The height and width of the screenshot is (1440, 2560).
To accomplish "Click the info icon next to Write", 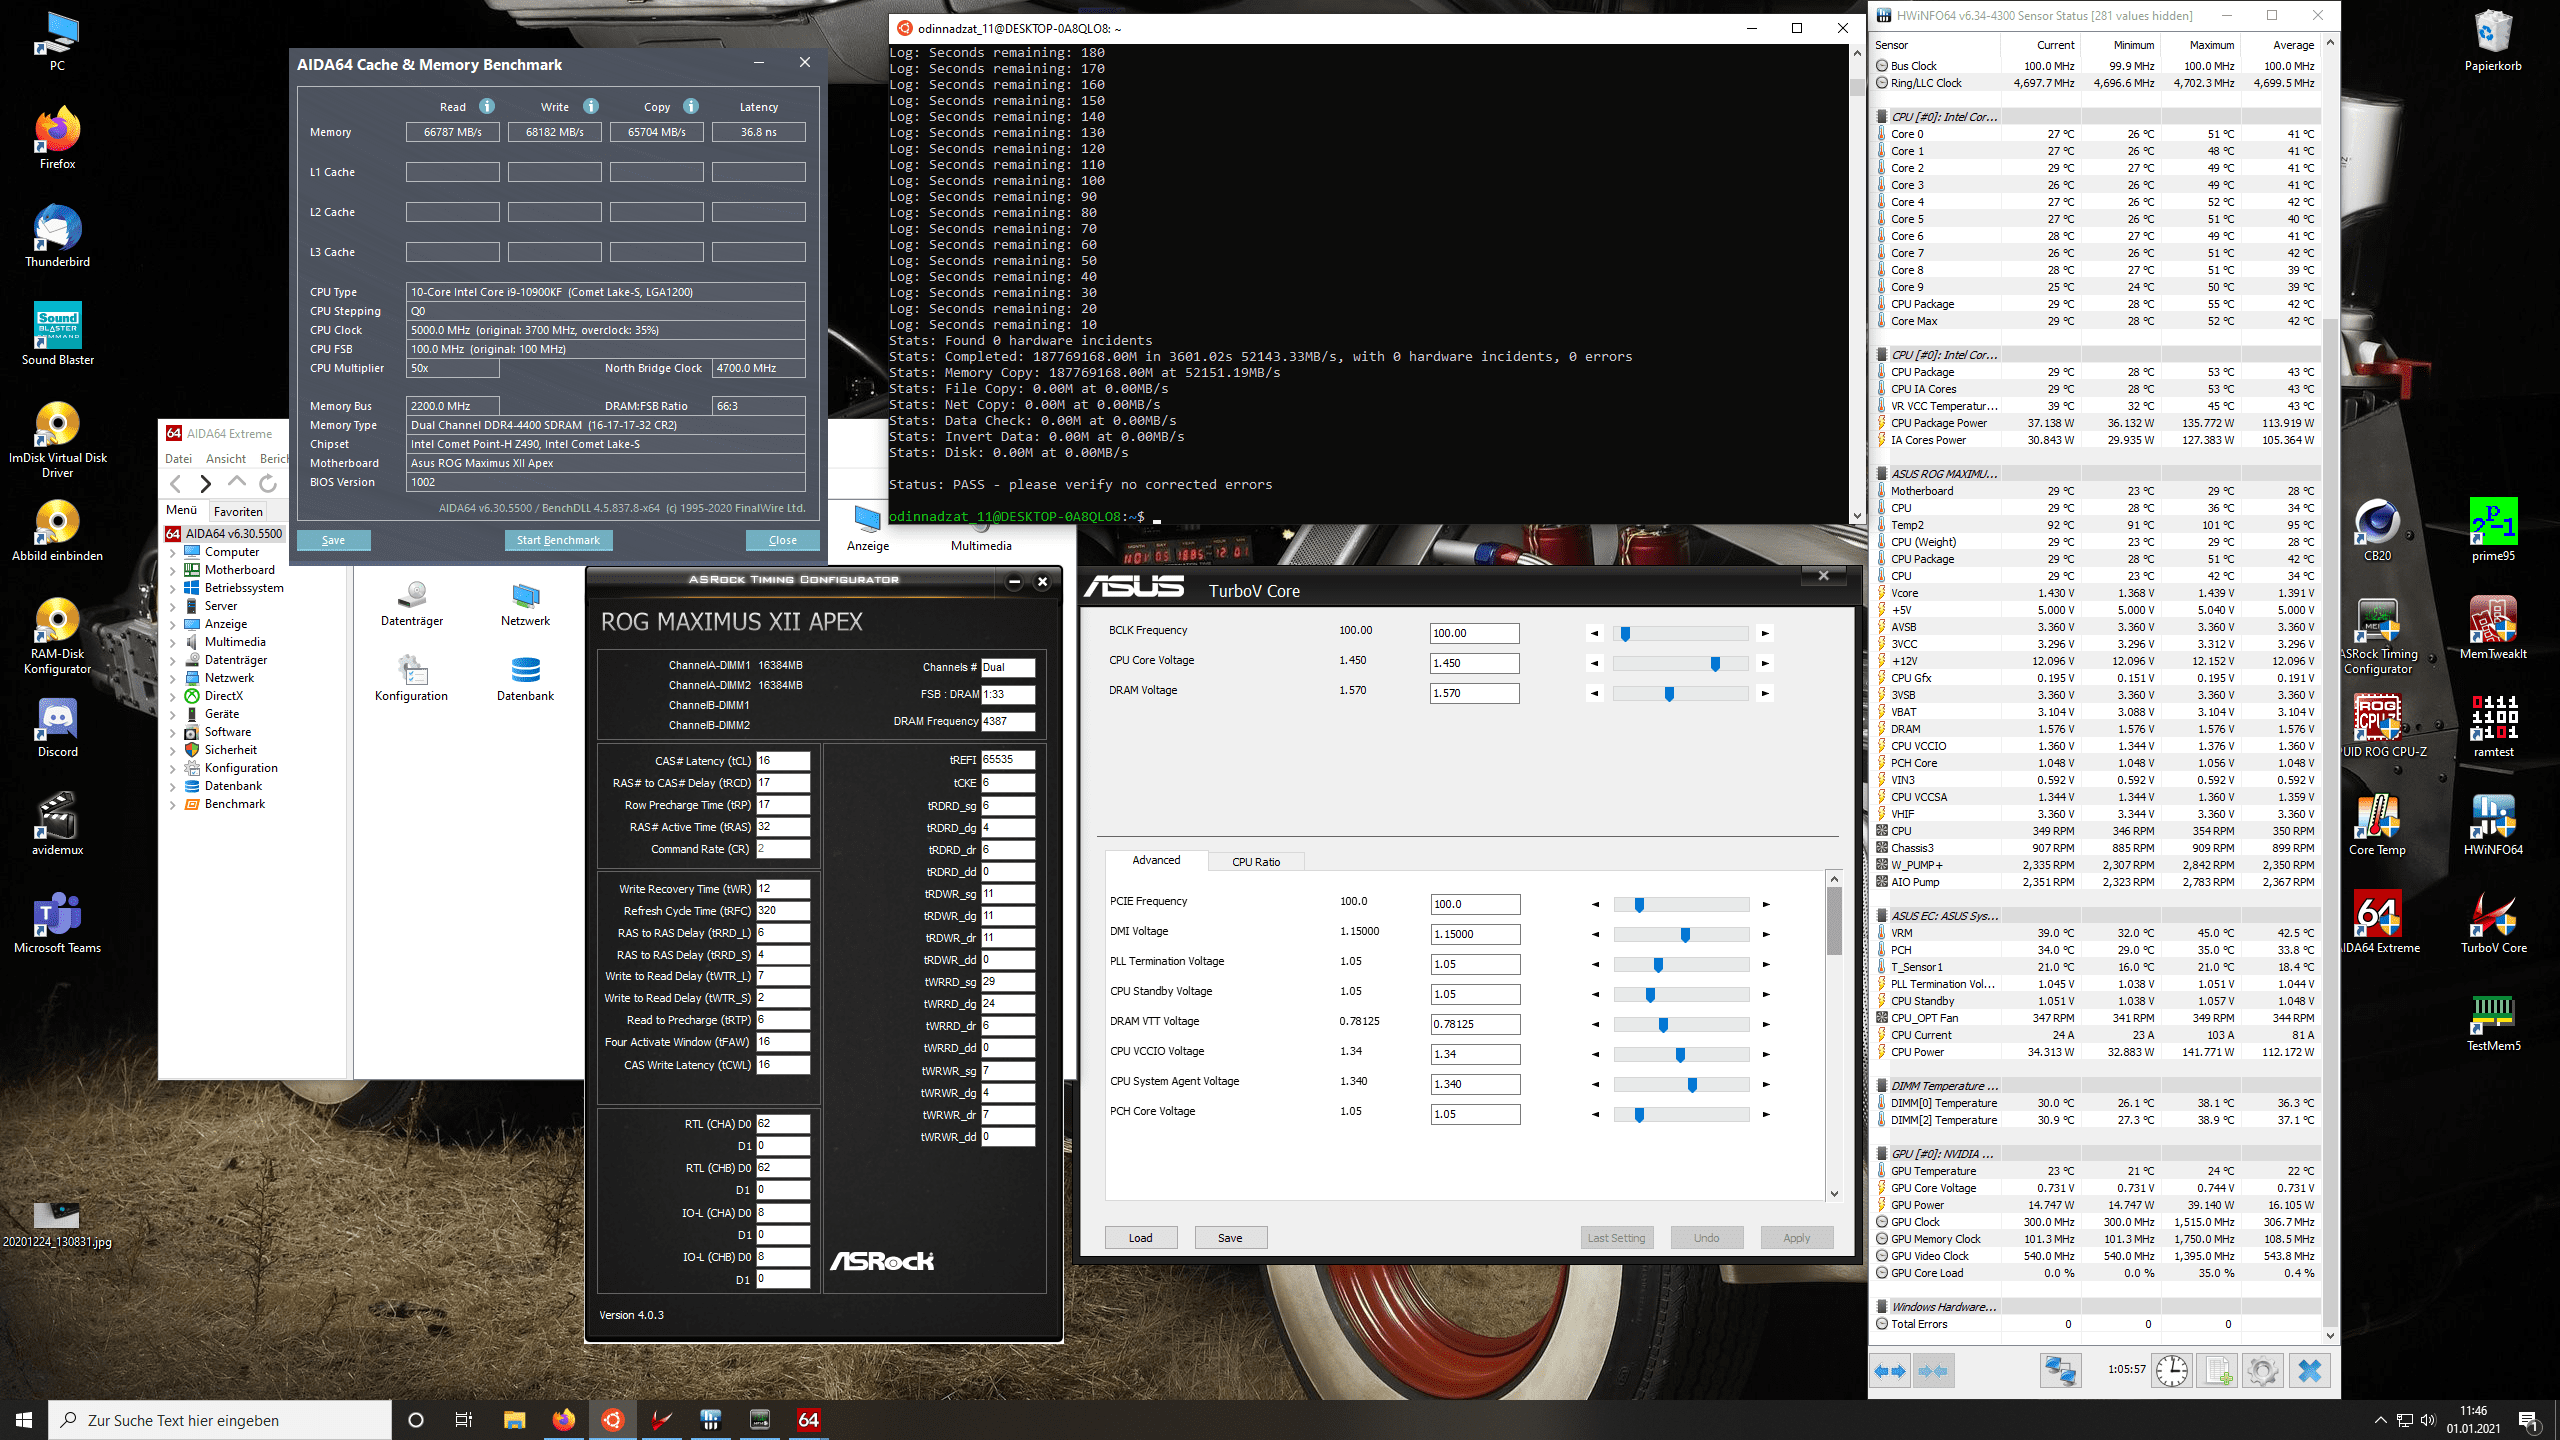I will (591, 106).
